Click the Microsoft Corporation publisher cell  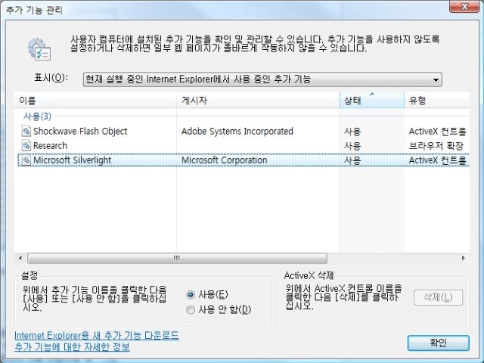click(224, 160)
